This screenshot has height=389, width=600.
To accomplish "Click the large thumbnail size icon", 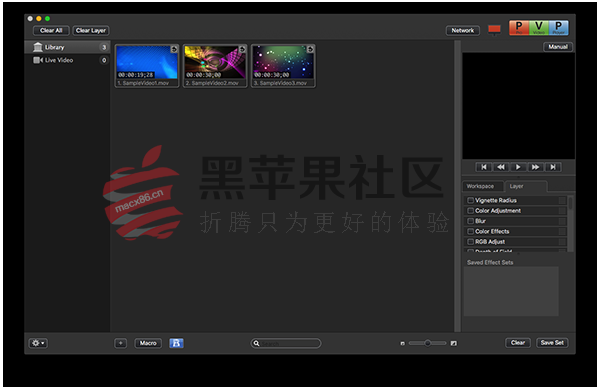I will (453, 343).
